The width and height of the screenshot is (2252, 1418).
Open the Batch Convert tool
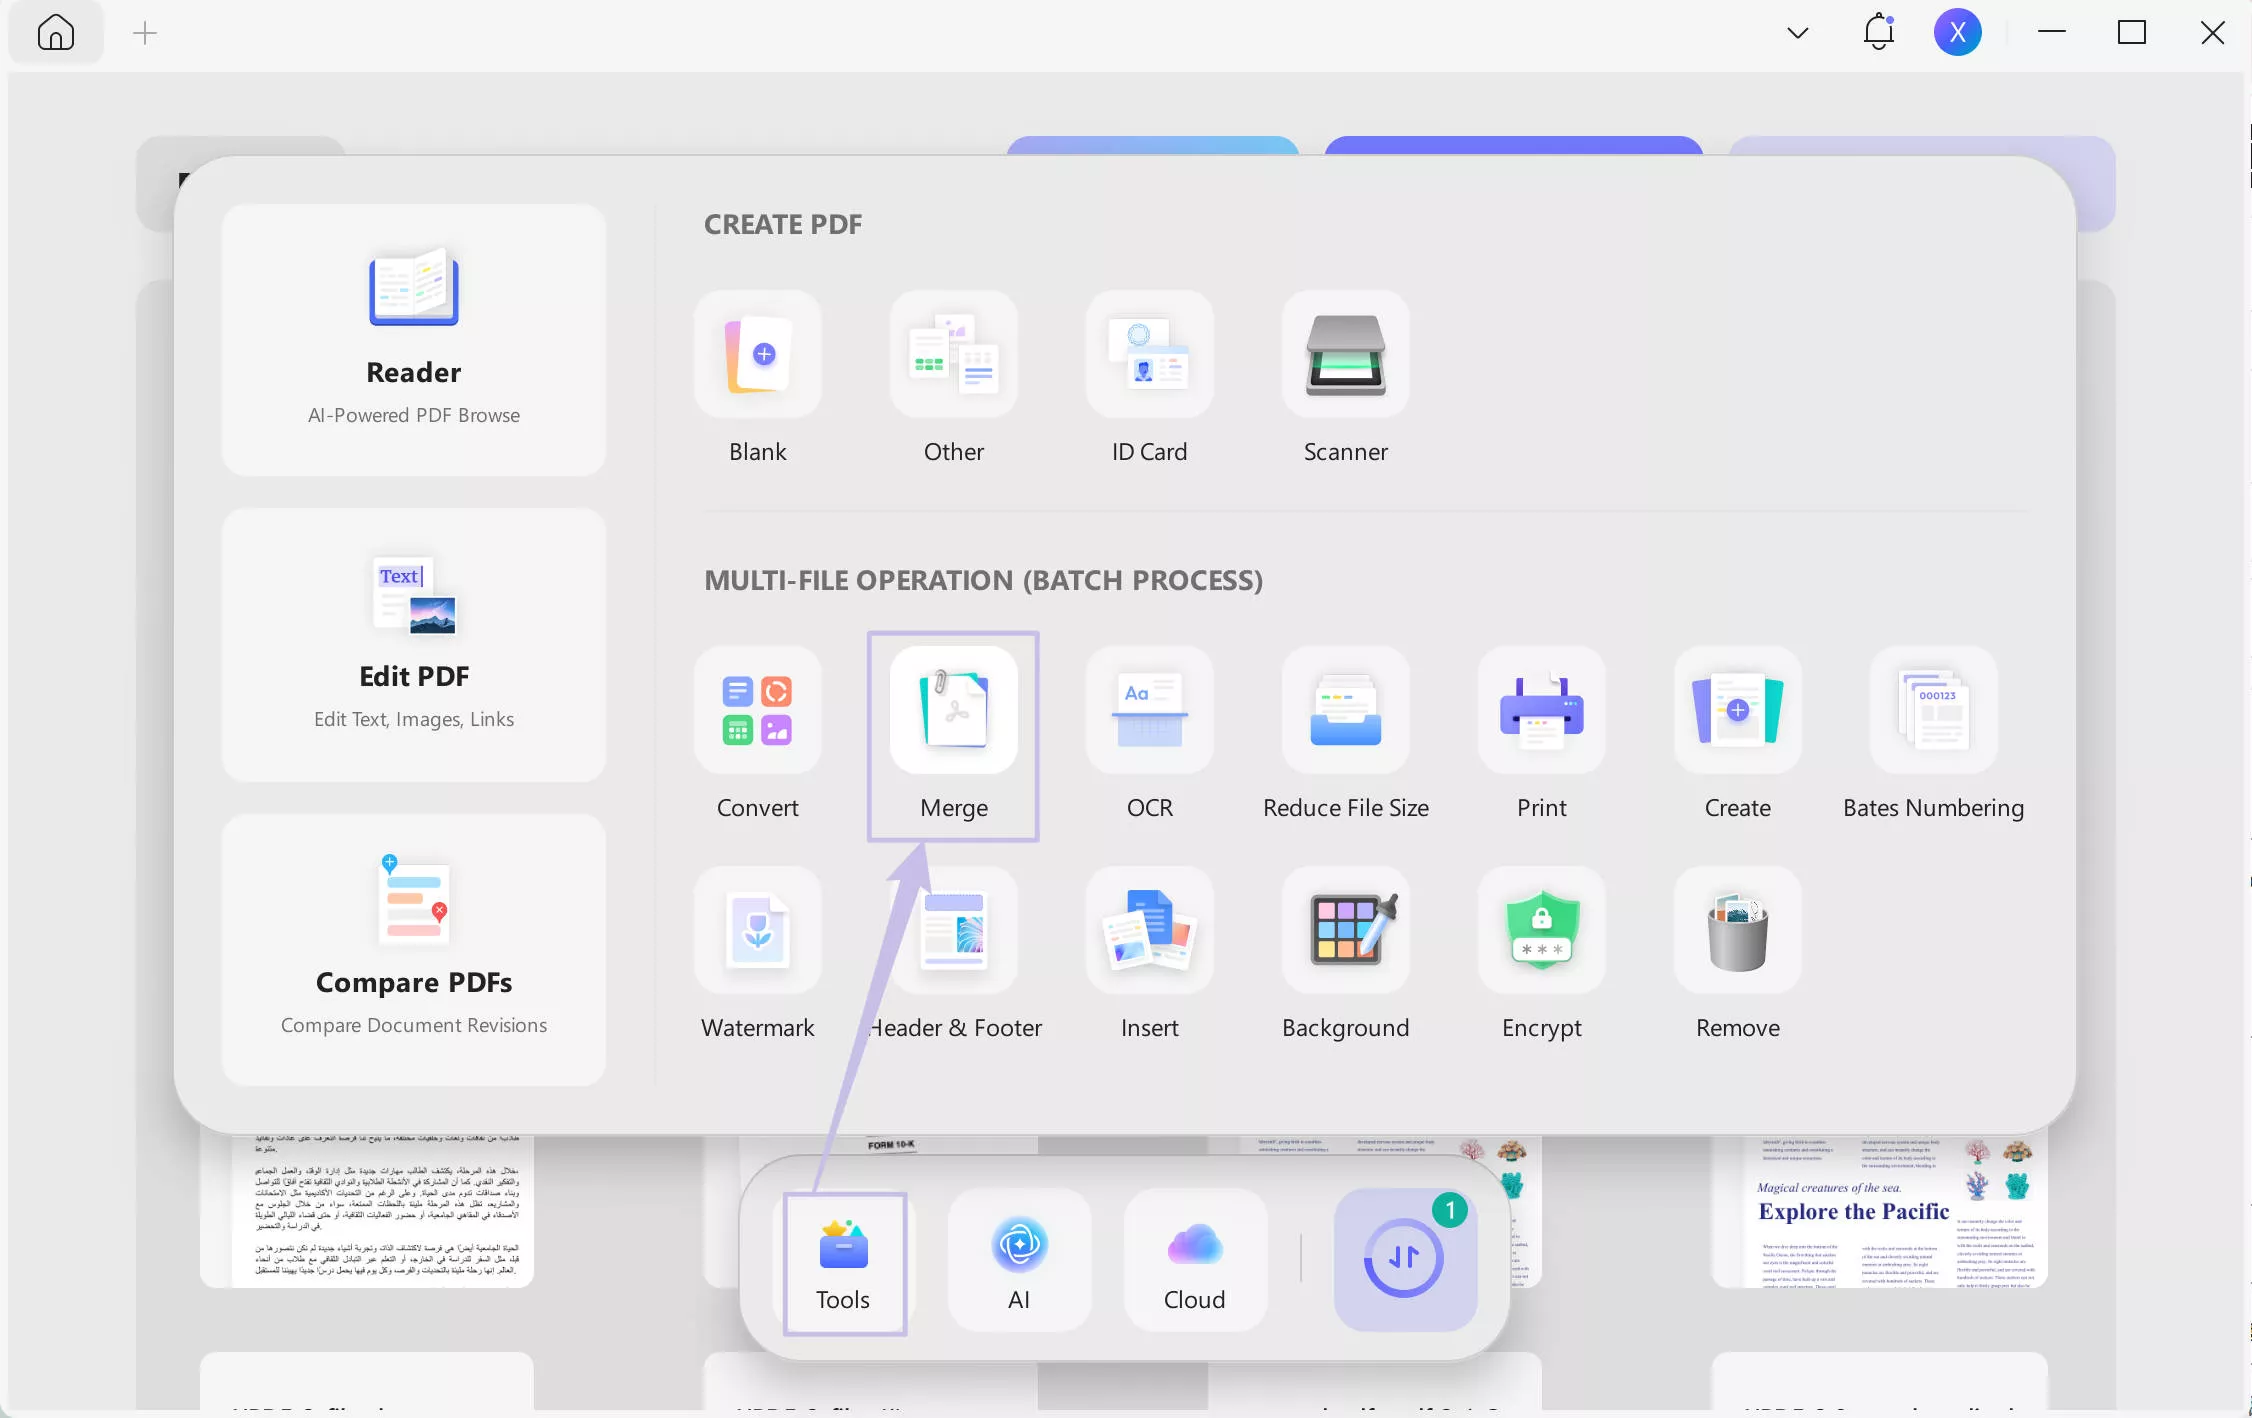(757, 711)
